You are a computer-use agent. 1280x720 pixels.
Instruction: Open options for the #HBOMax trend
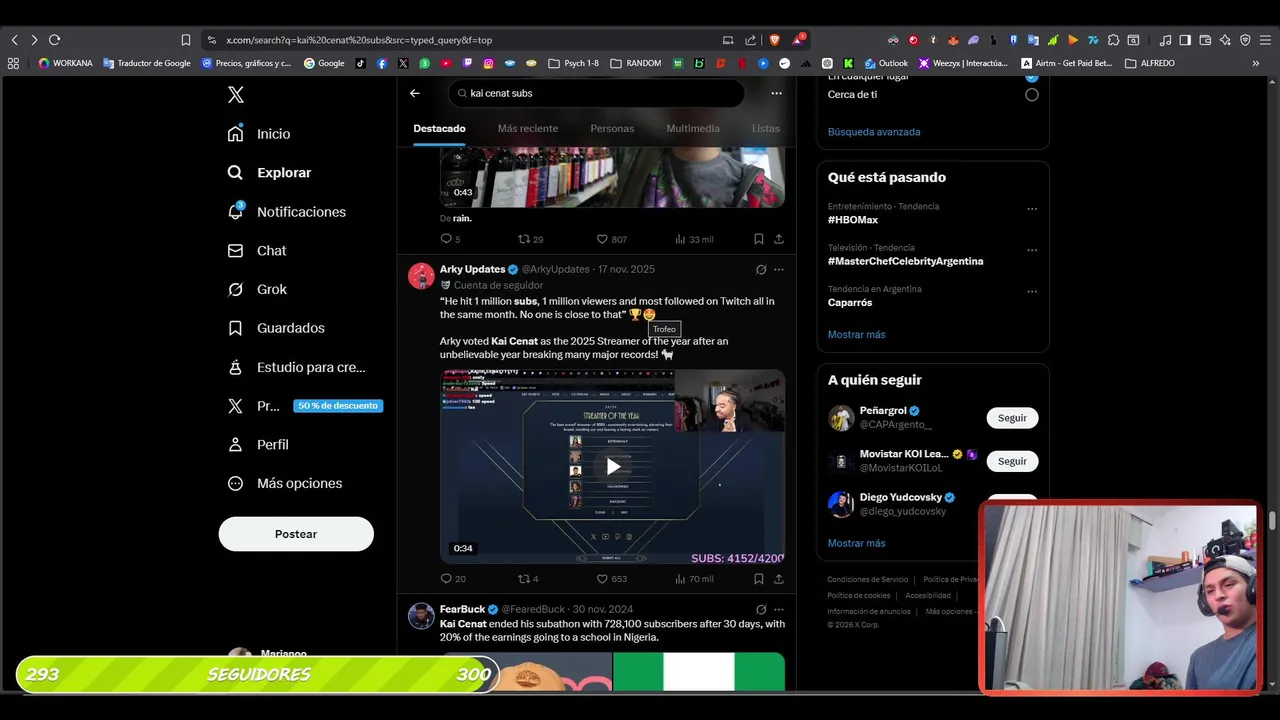tap(1031, 209)
